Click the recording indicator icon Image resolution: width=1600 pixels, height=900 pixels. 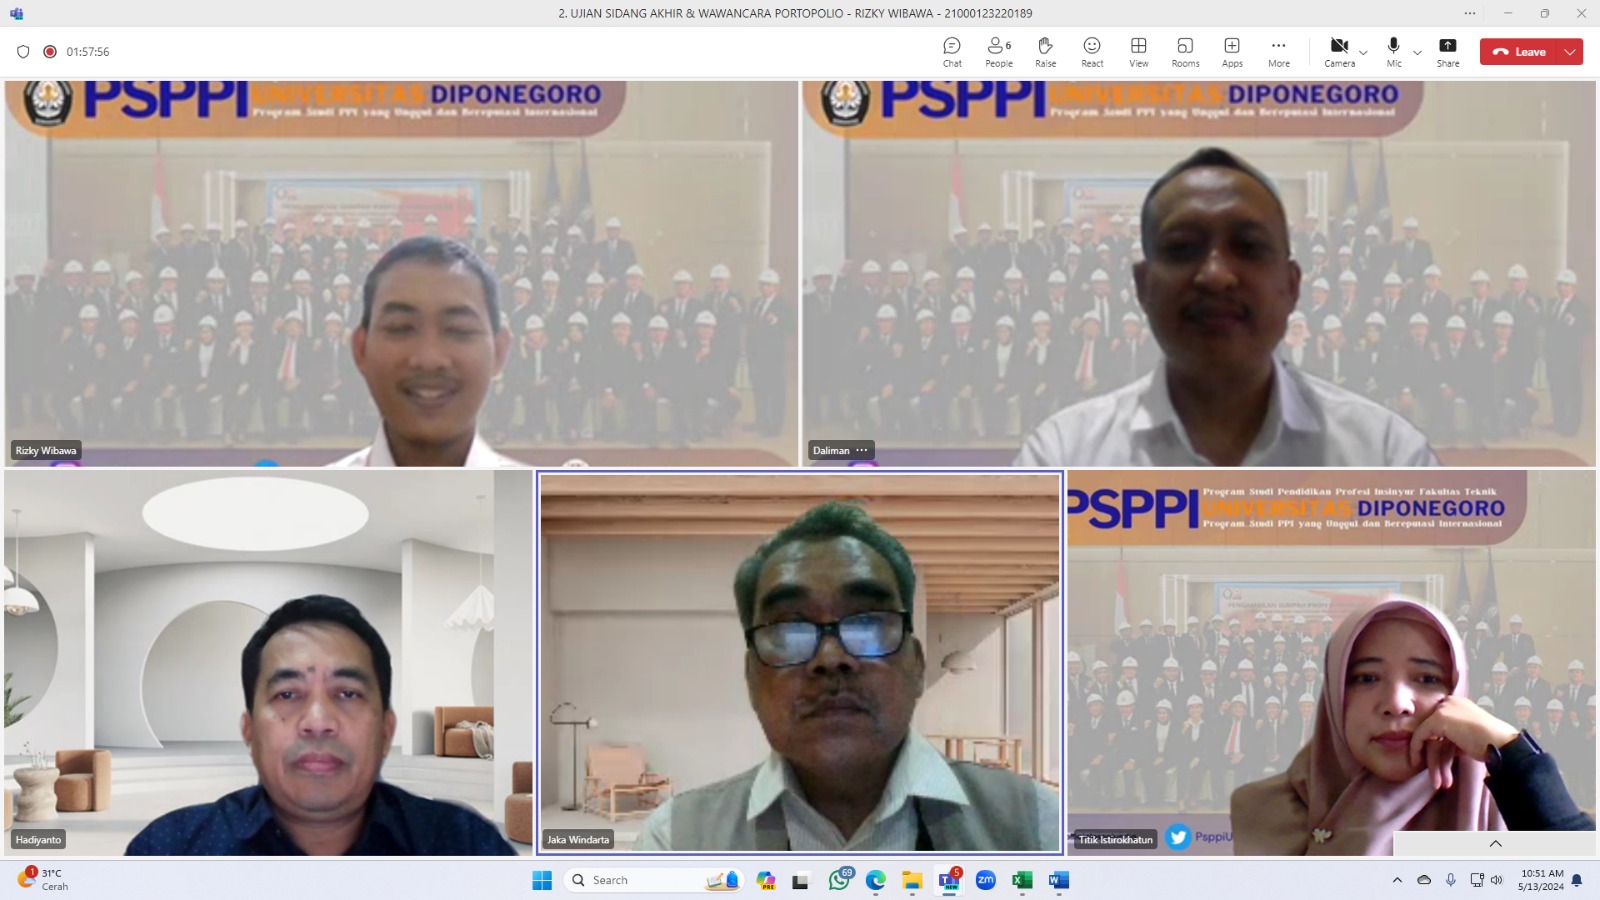pos(50,52)
